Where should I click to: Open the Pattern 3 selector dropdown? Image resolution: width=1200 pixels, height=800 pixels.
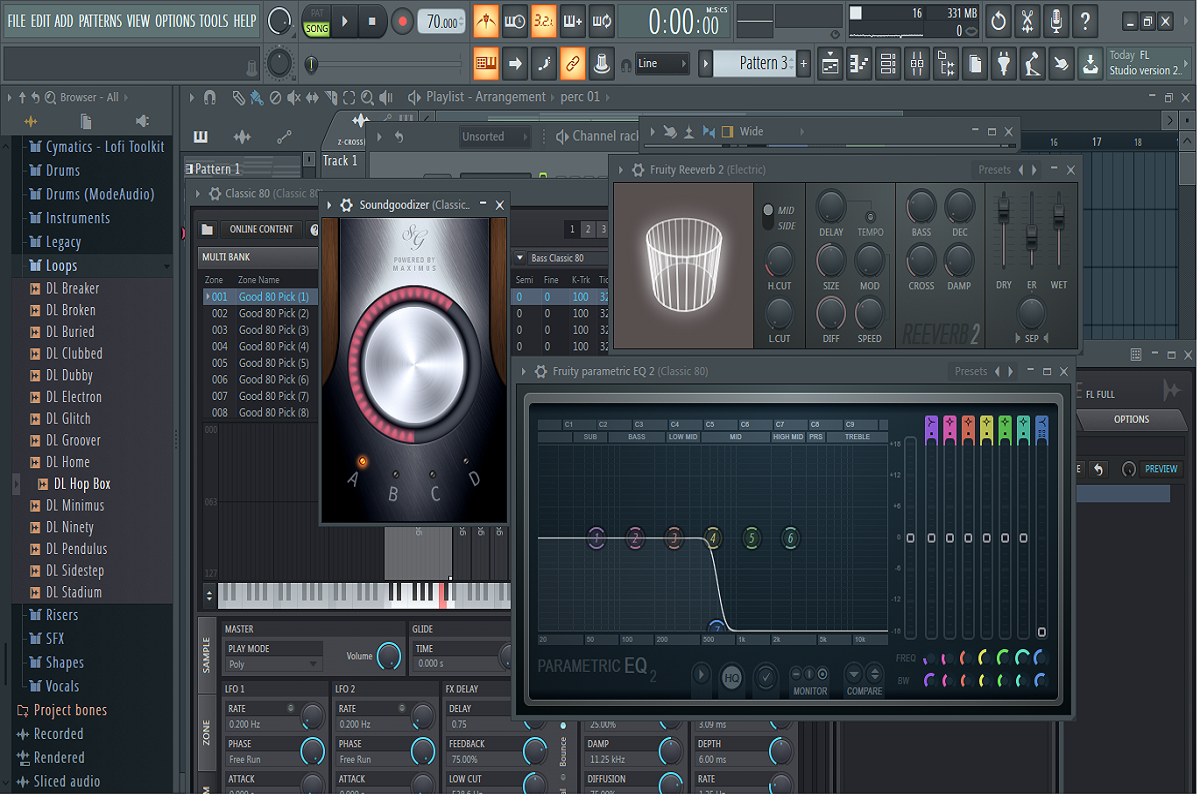(754, 63)
